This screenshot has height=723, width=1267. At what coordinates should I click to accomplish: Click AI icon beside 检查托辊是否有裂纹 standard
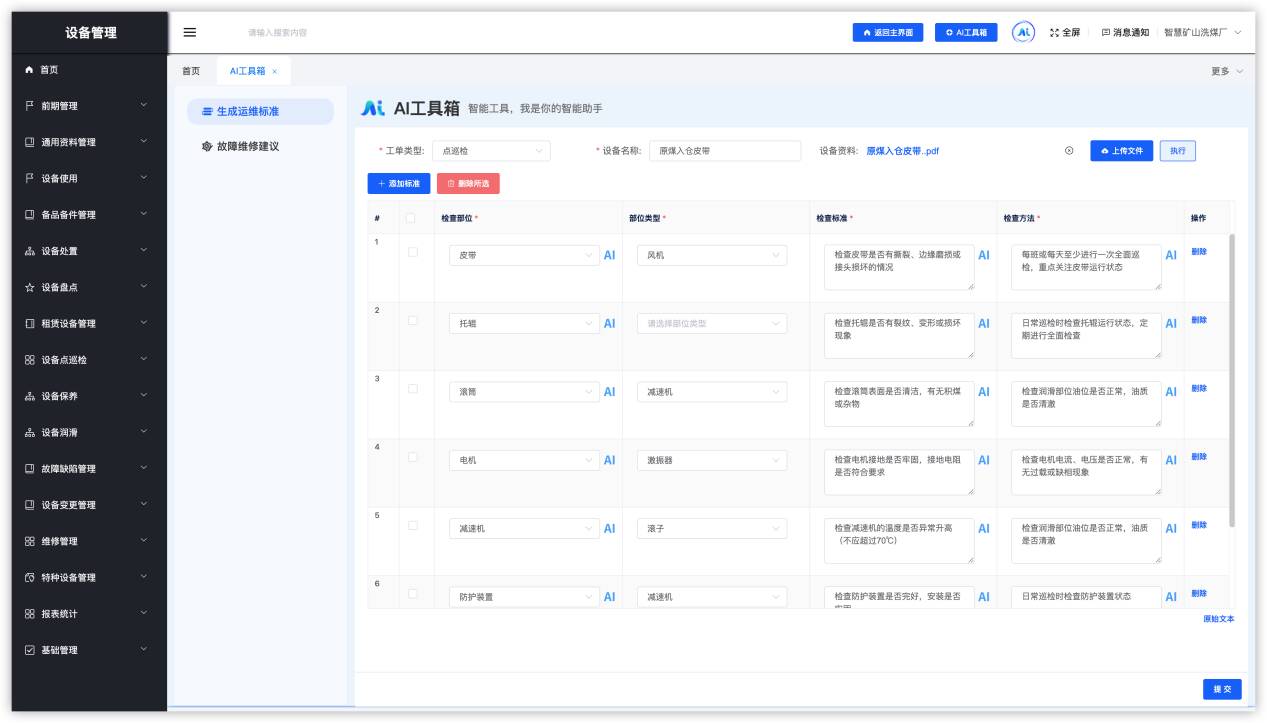coord(984,323)
